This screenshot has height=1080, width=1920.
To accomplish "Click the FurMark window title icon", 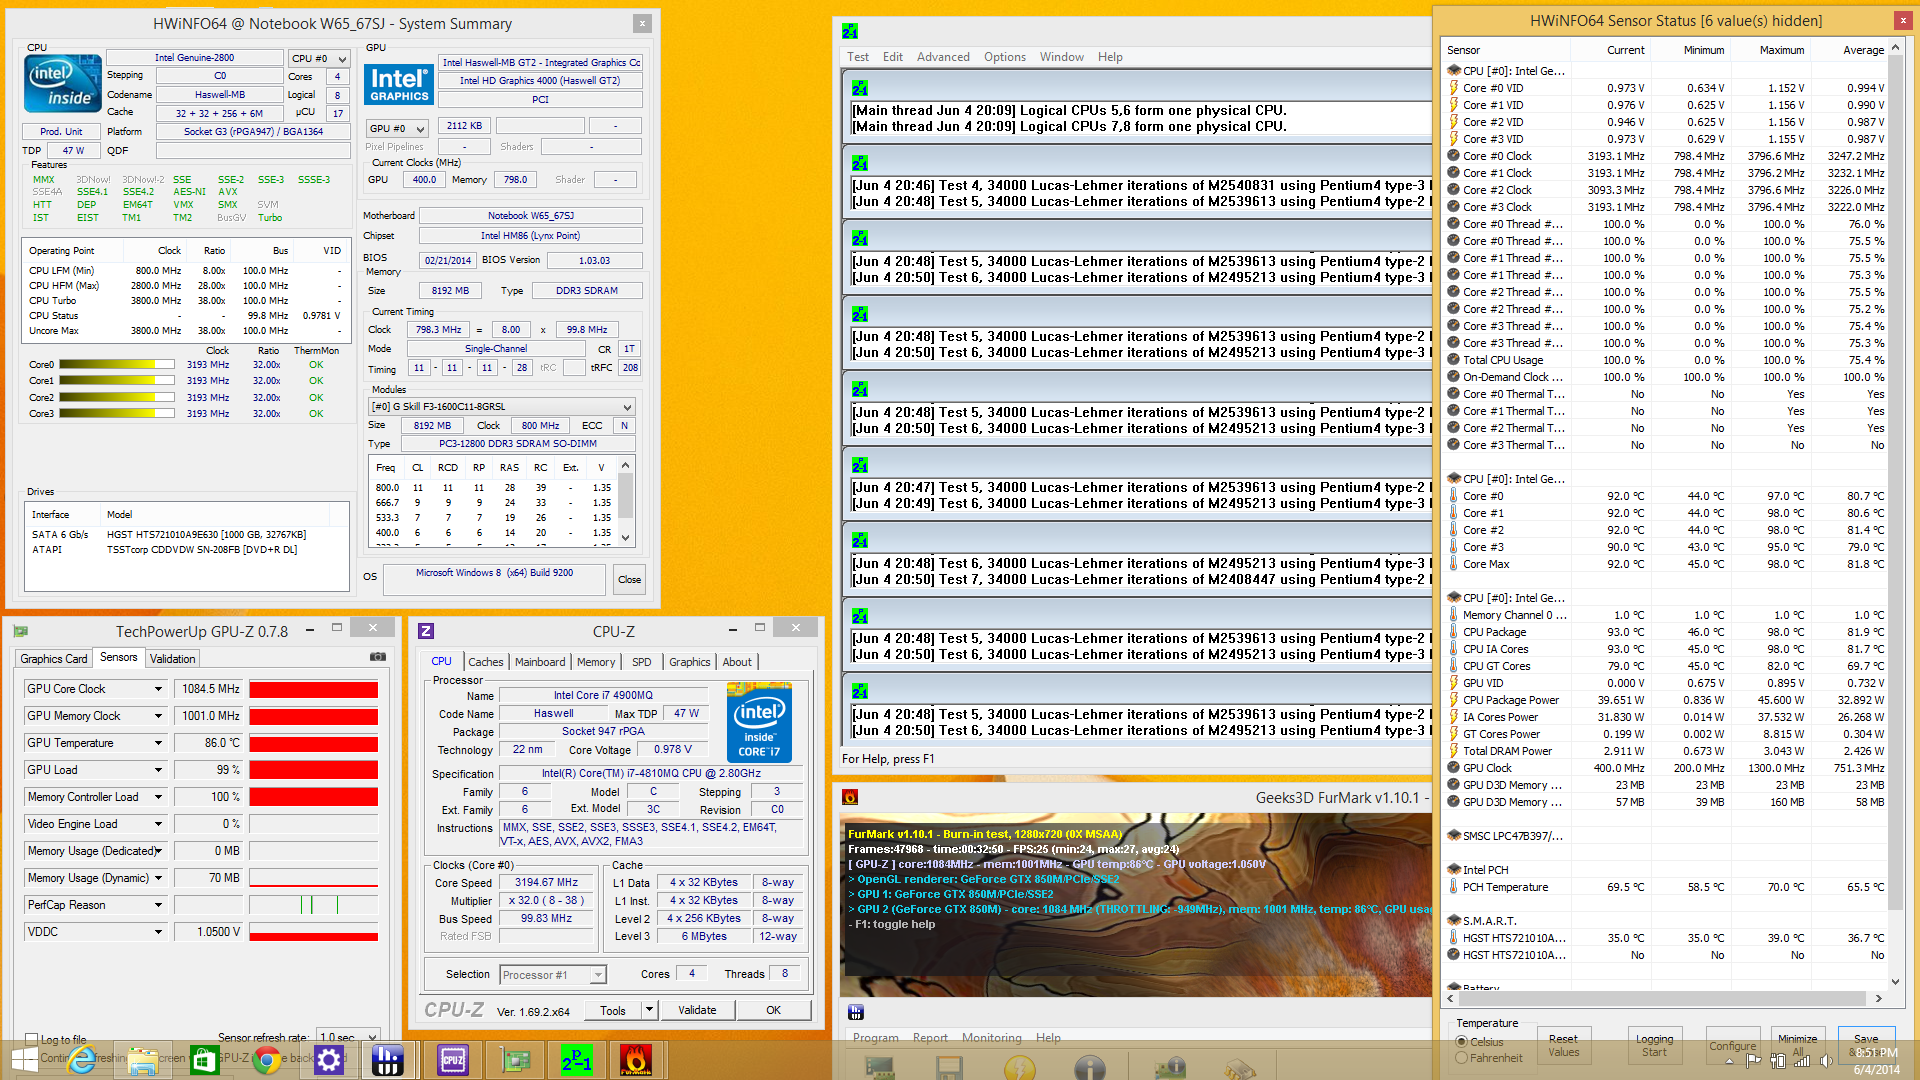I will pos(850,797).
